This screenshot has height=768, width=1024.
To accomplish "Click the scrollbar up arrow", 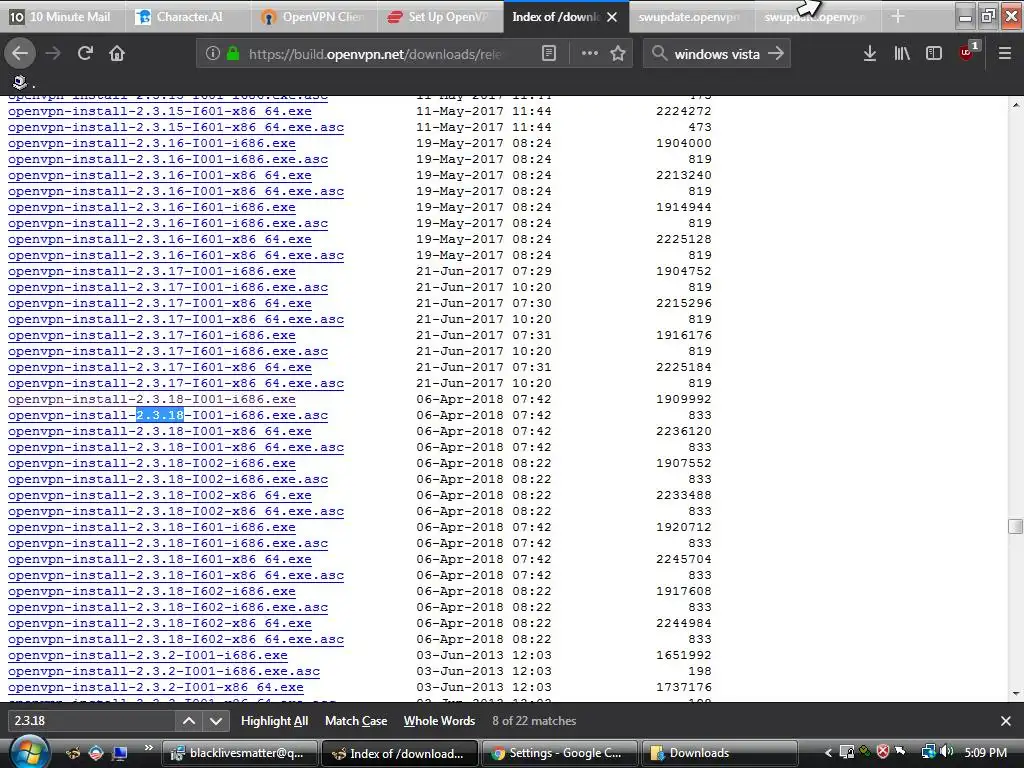I will pos(1015,104).
